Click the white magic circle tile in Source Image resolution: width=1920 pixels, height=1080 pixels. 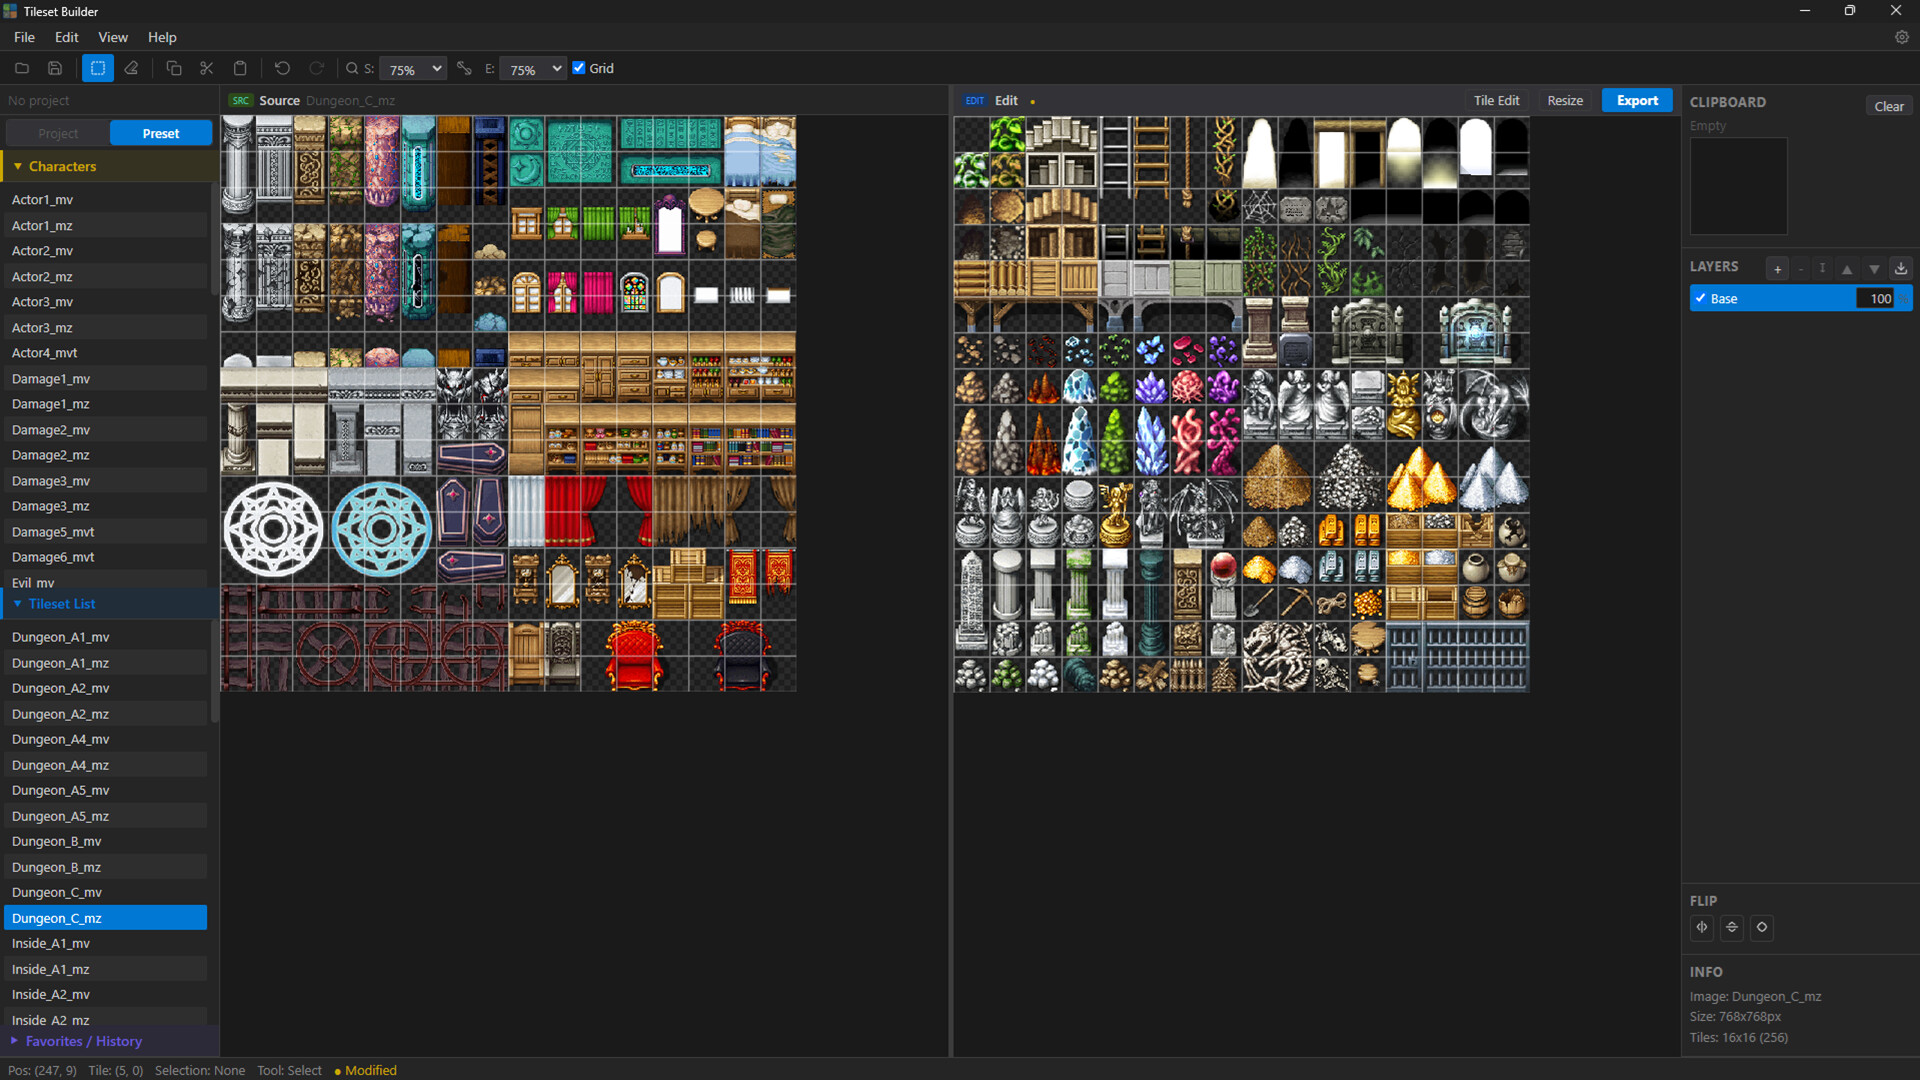pos(274,529)
